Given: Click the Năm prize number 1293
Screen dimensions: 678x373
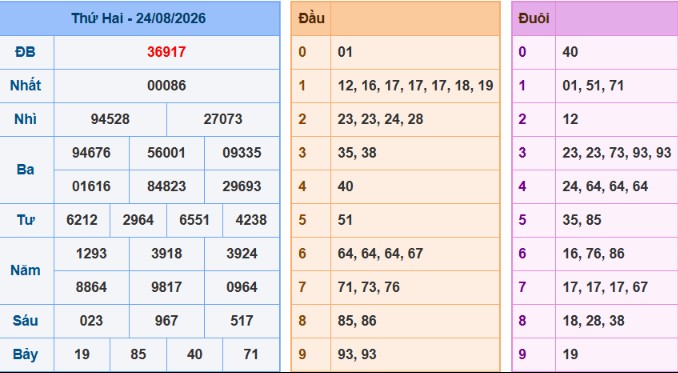Looking at the screenshot, I should [91, 254].
